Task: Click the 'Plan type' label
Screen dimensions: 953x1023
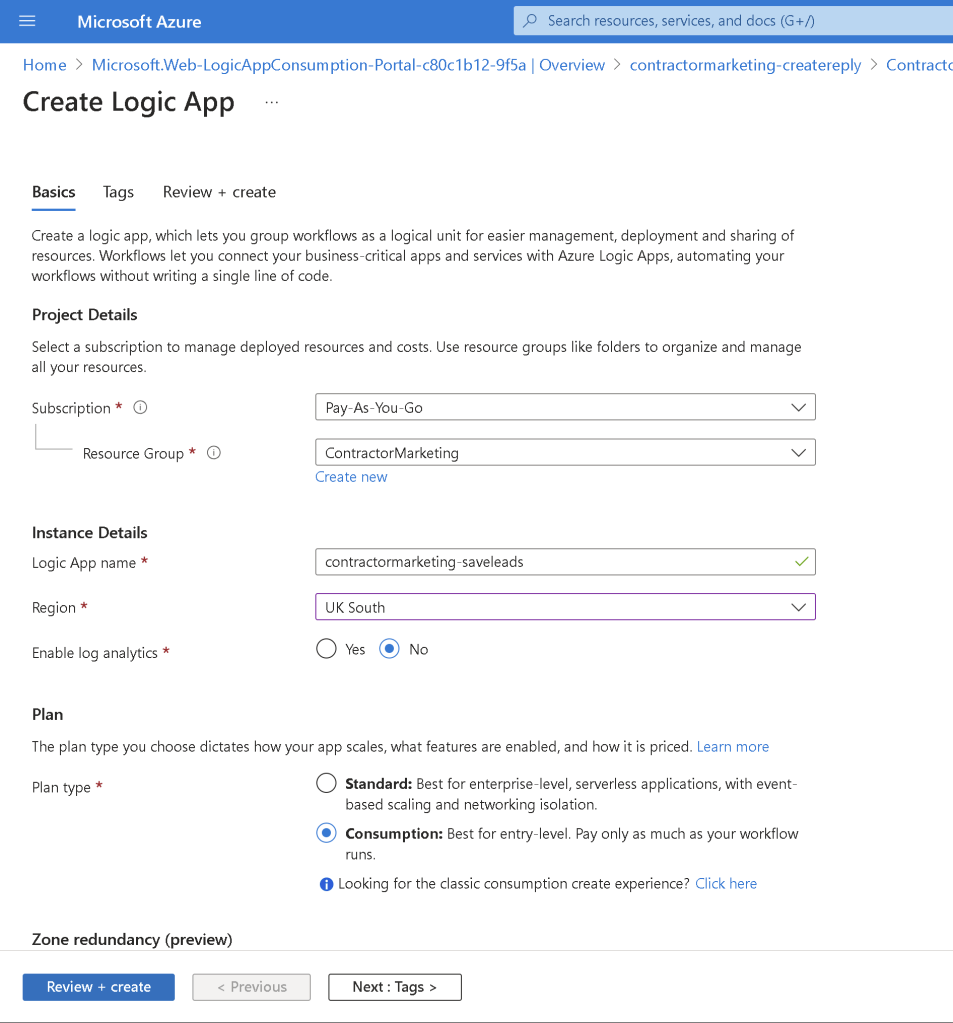Action: click(61, 787)
